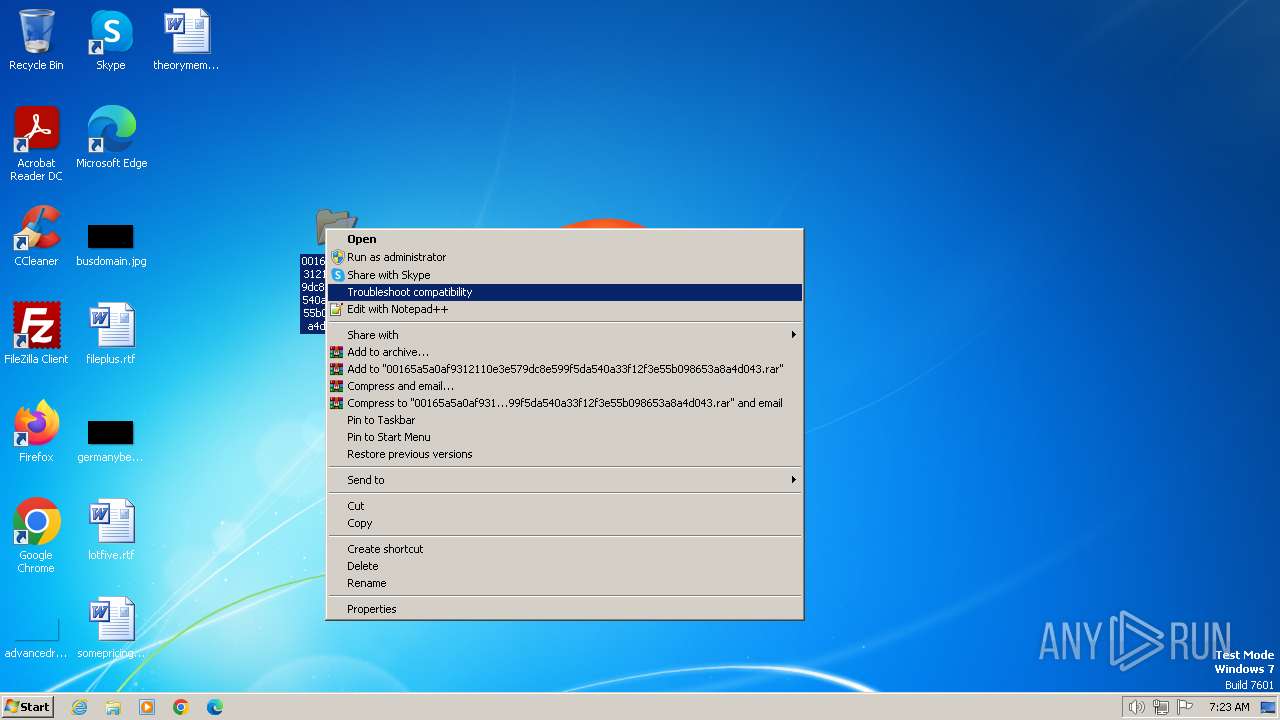This screenshot has width=1280, height=720.
Task: Launch Edge from the taskbar
Action: coord(215,707)
